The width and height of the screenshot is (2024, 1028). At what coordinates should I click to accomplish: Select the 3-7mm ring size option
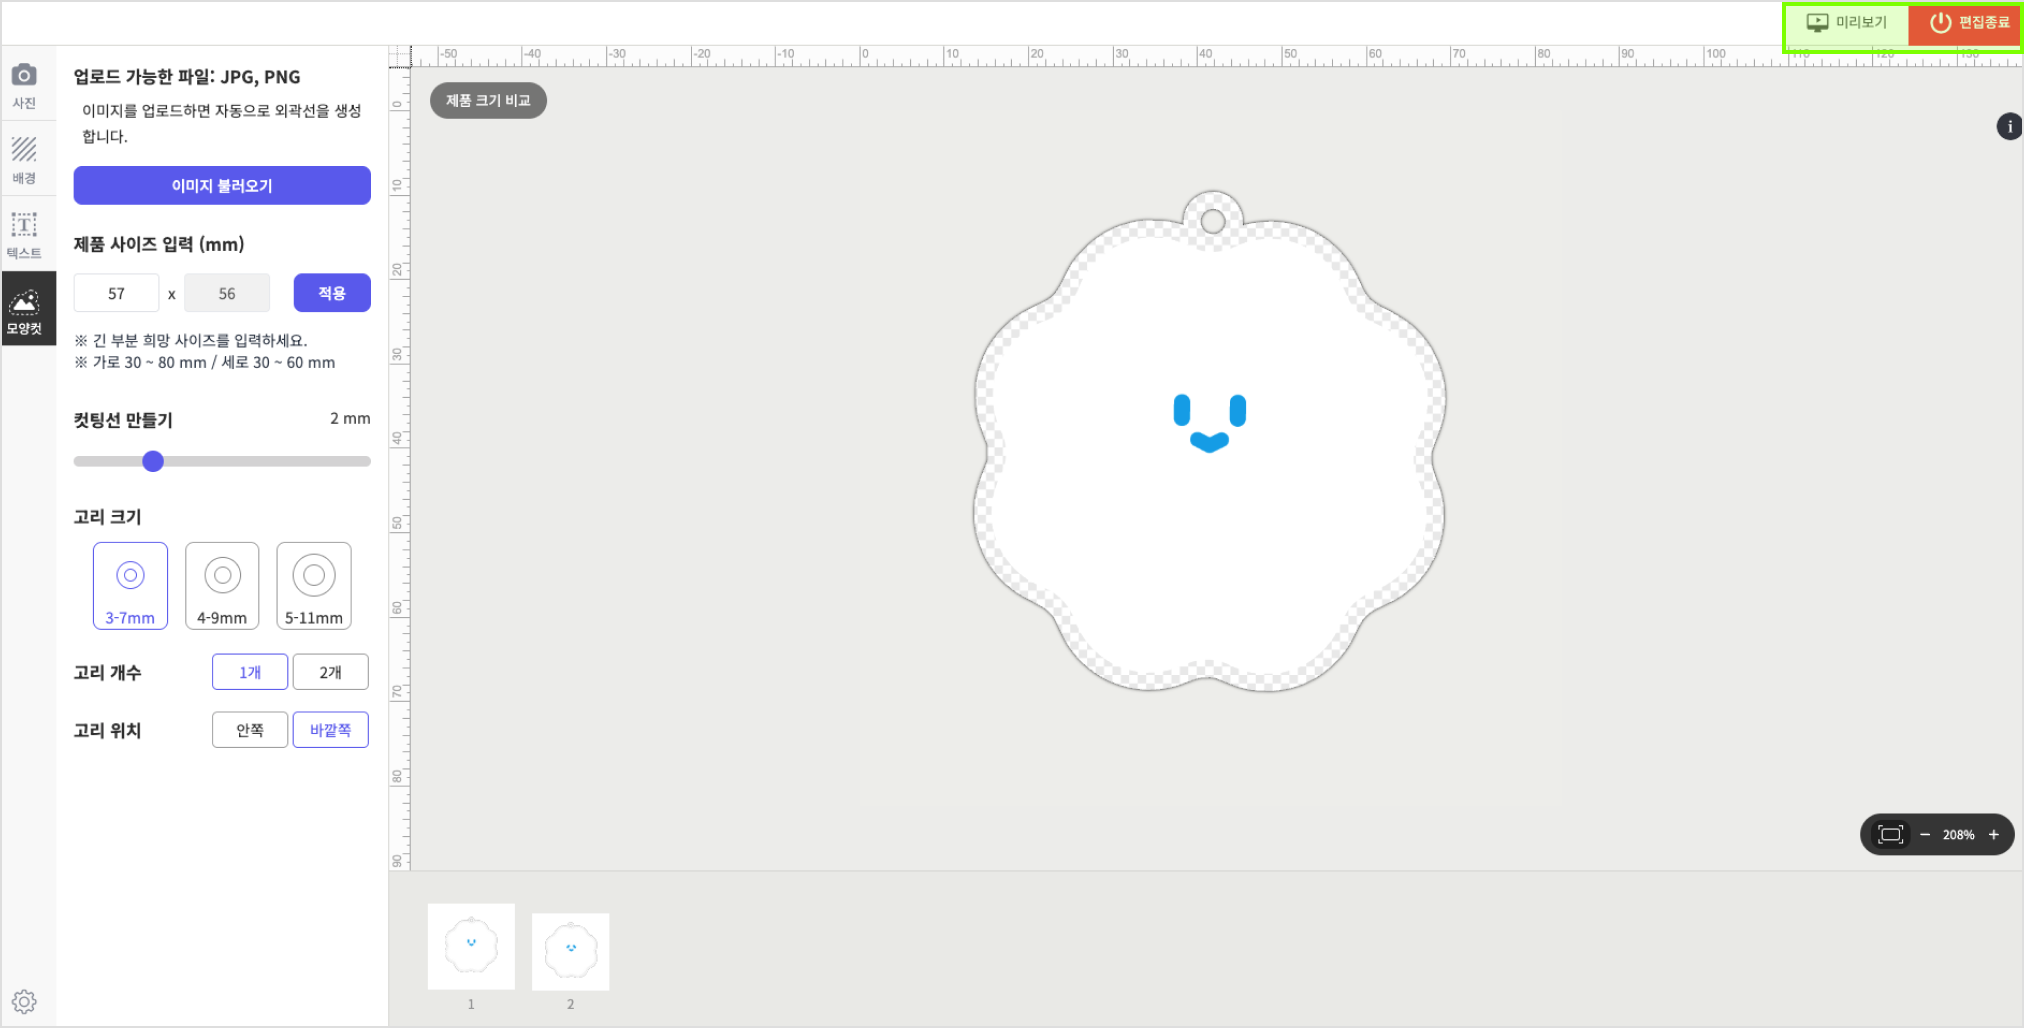coord(130,586)
